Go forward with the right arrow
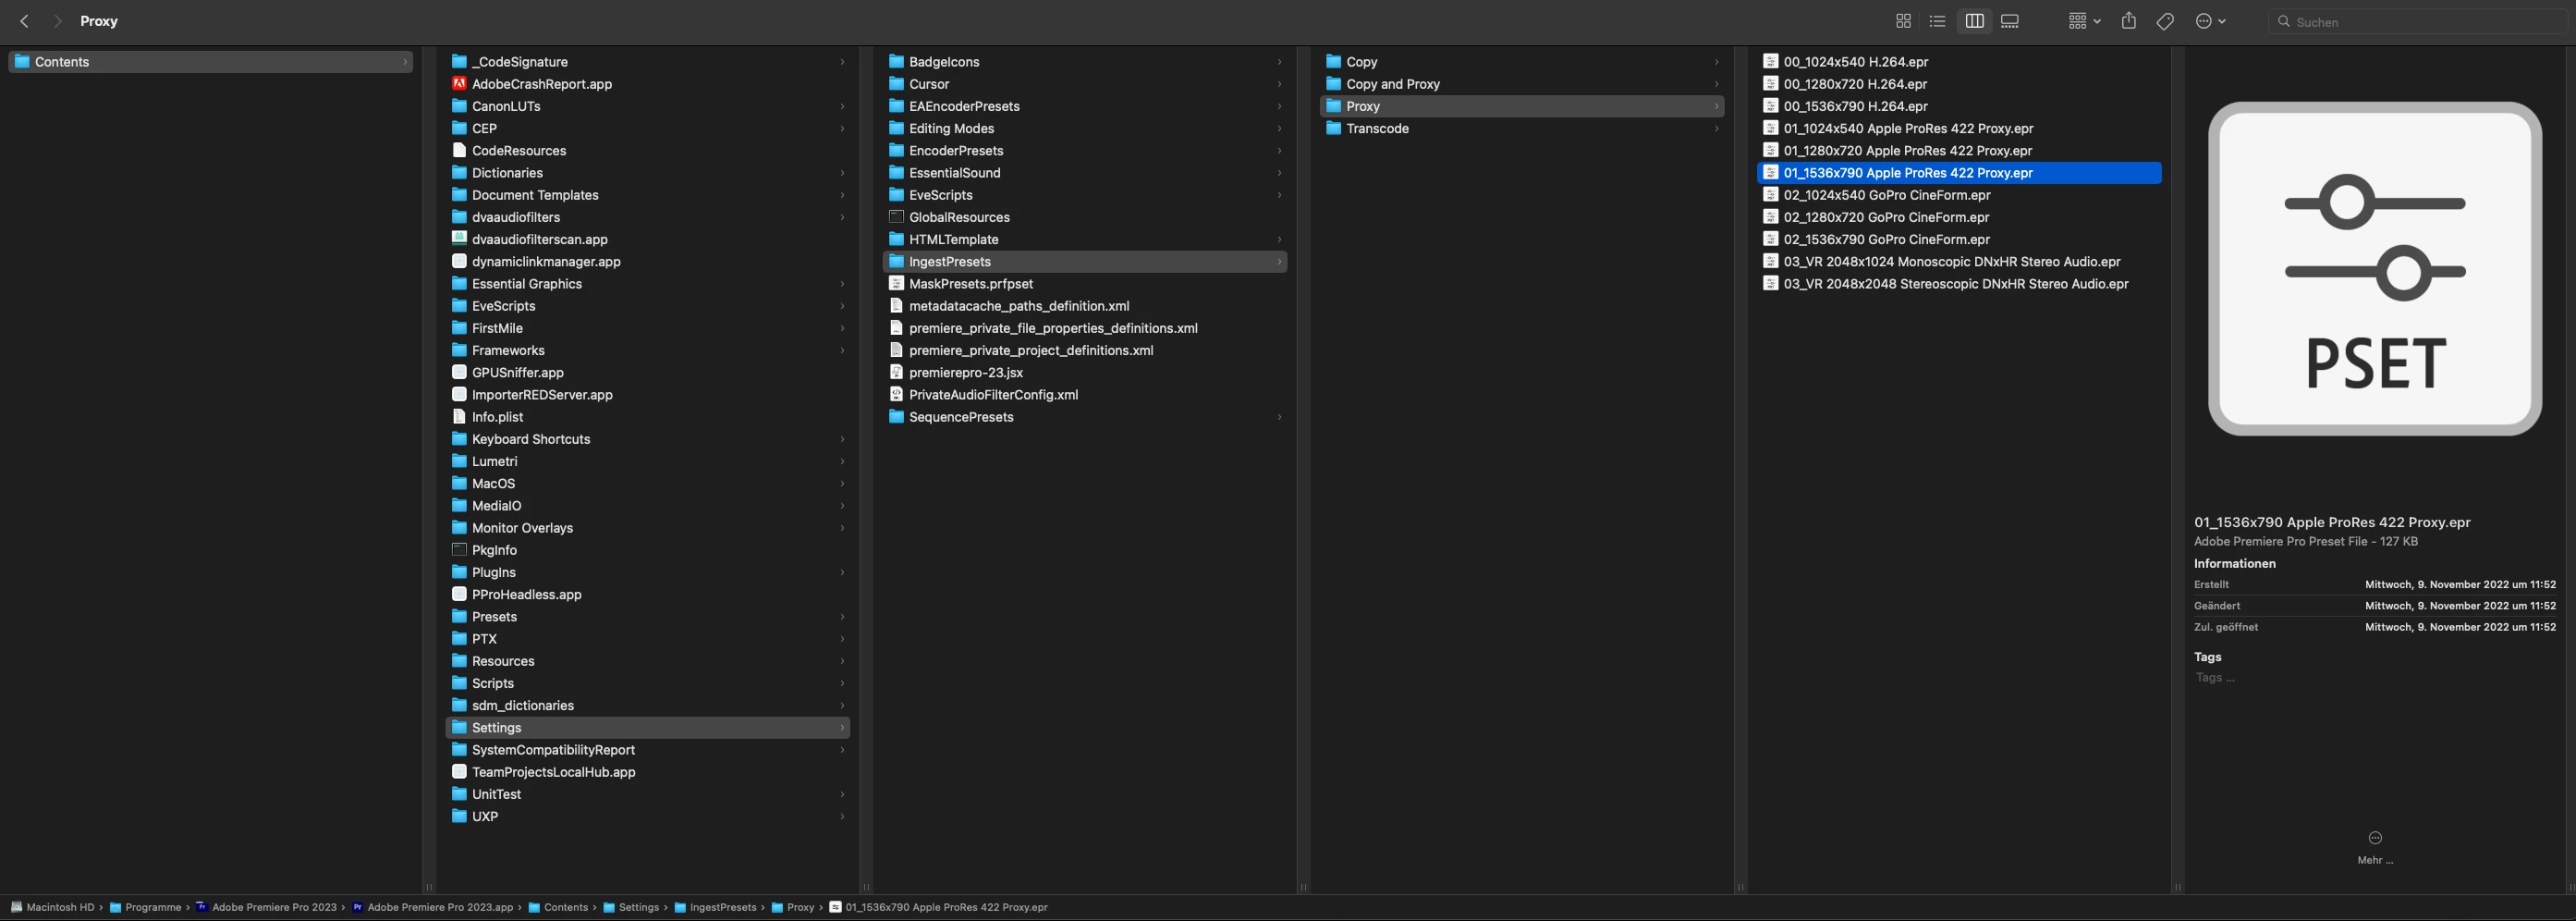Image resolution: width=2576 pixels, height=921 pixels. pyautogui.click(x=57, y=21)
